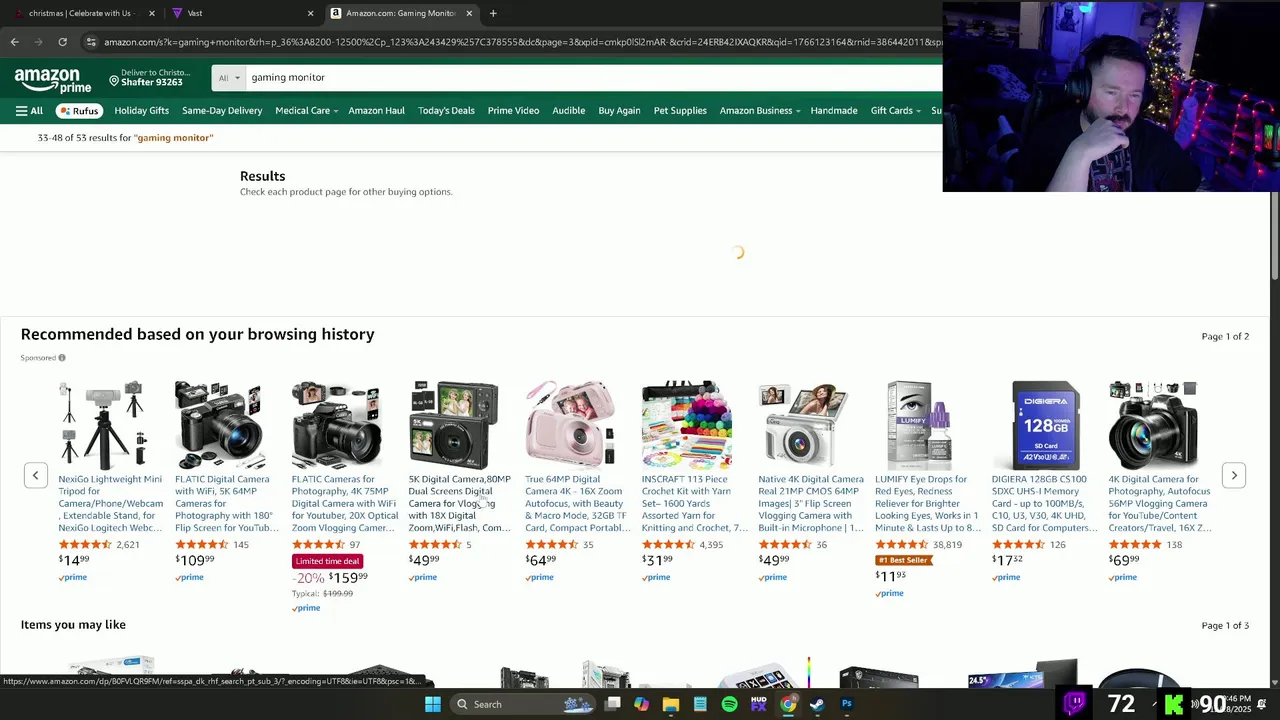1280x720 pixels.
Task: Go to Prime Video
Action: pos(513,111)
